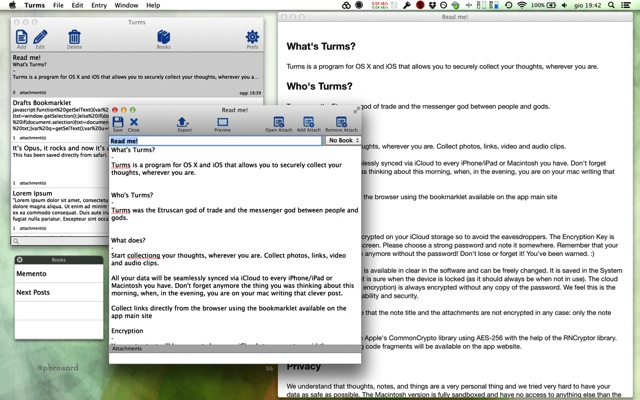
Task: Export the note via Export icon
Action: pos(182,122)
